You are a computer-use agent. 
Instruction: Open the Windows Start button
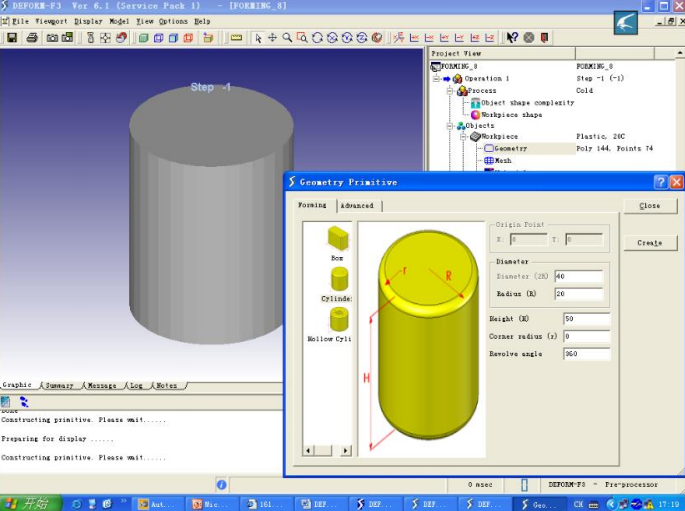(31, 503)
